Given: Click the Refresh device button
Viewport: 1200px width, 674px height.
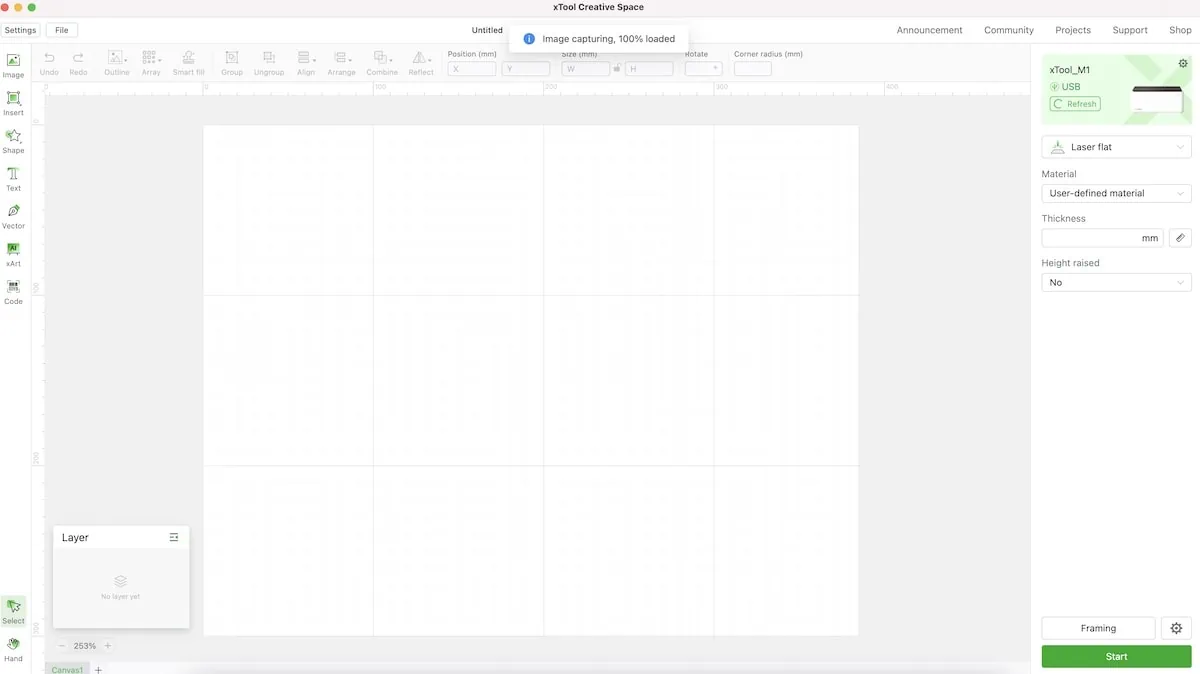Looking at the screenshot, I should 1075,104.
